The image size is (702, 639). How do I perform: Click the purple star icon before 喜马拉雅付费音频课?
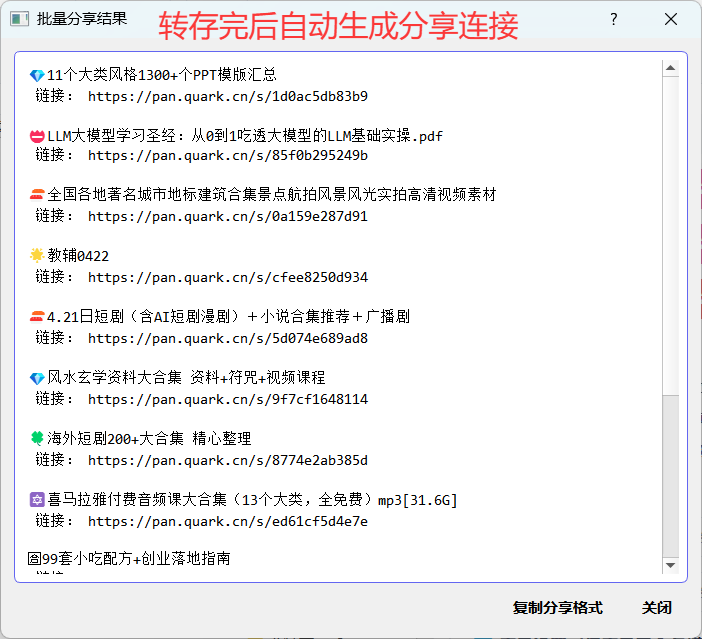click(x=37, y=499)
